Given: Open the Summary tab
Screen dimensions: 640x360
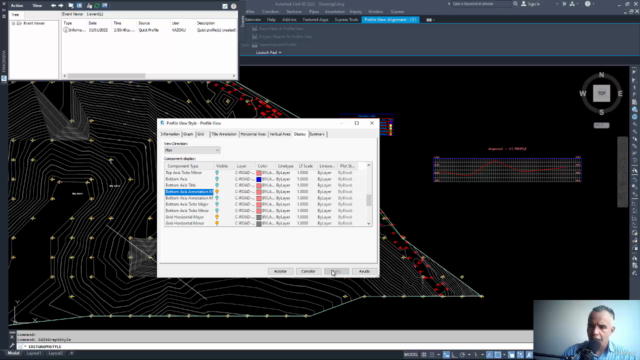Looking at the screenshot, I should point(317,134).
